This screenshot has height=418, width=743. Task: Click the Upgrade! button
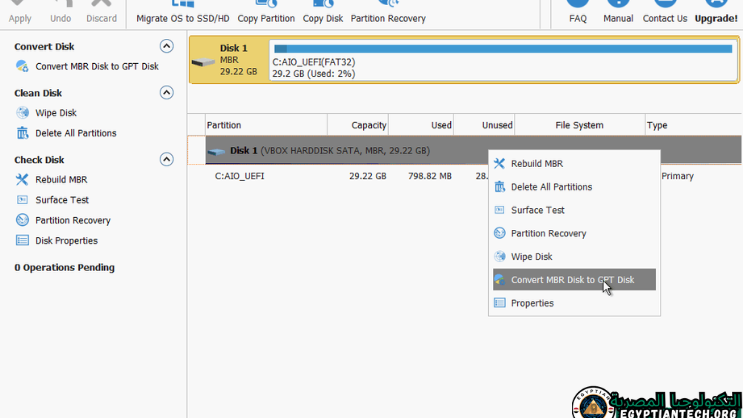tap(716, 12)
